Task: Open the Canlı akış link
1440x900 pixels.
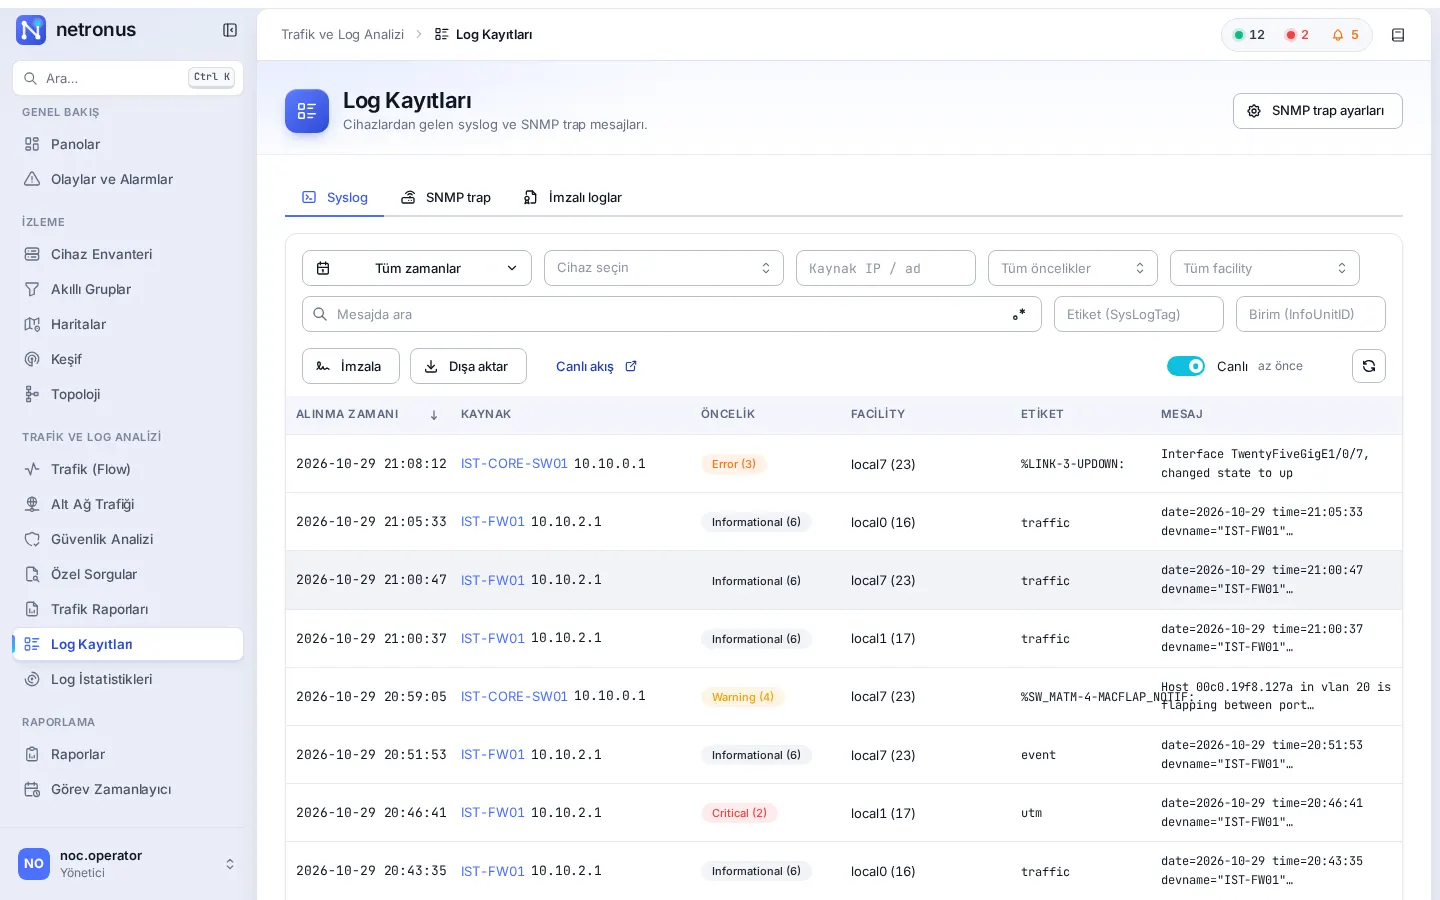Action: (x=596, y=366)
